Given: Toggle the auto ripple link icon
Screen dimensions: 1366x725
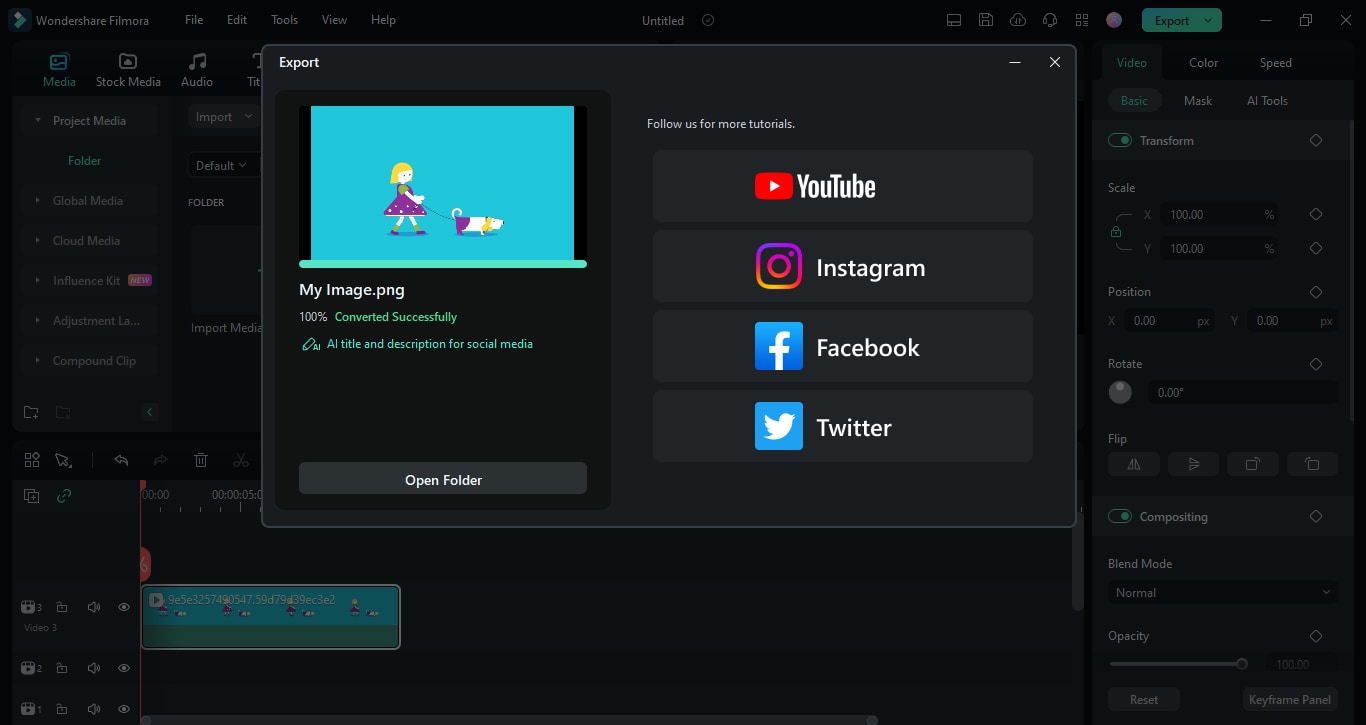Looking at the screenshot, I should 64,496.
